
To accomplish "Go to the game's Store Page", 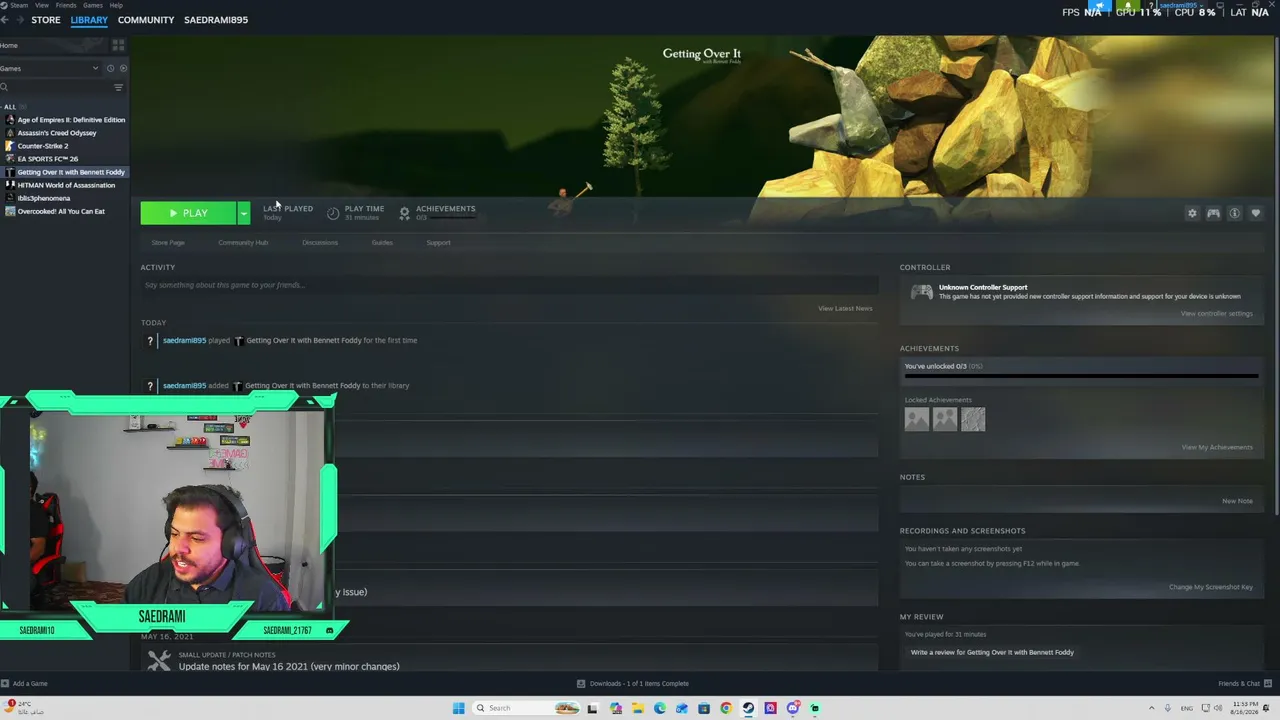I will click(x=168, y=243).
